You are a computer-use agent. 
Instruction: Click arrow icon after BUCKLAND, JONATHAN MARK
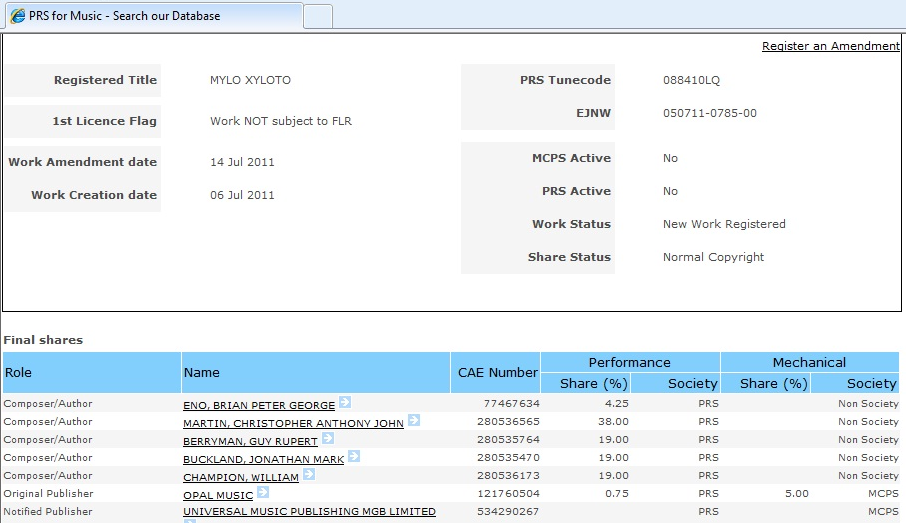pos(354,456)
